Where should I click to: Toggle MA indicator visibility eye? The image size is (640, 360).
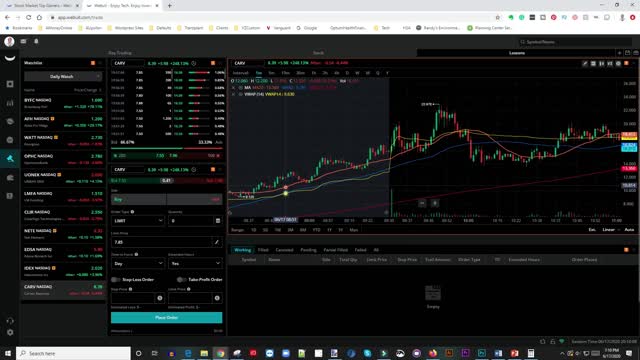click(240, 88)
